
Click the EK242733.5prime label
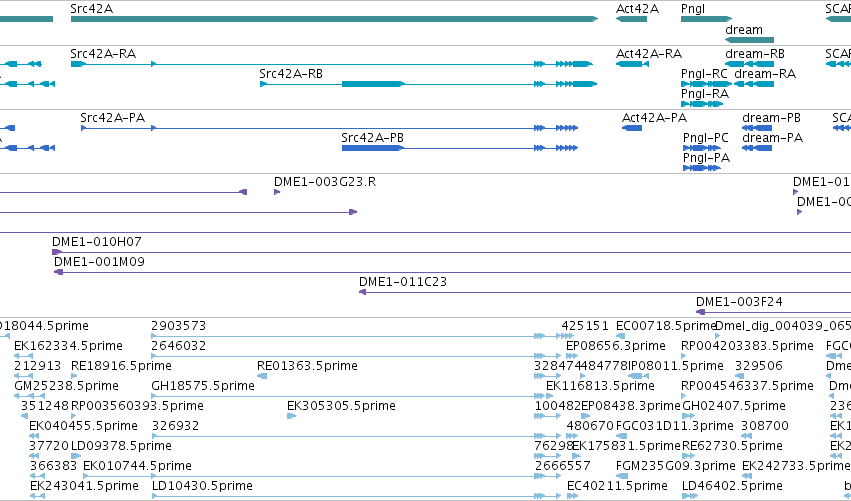pos(796,466)
